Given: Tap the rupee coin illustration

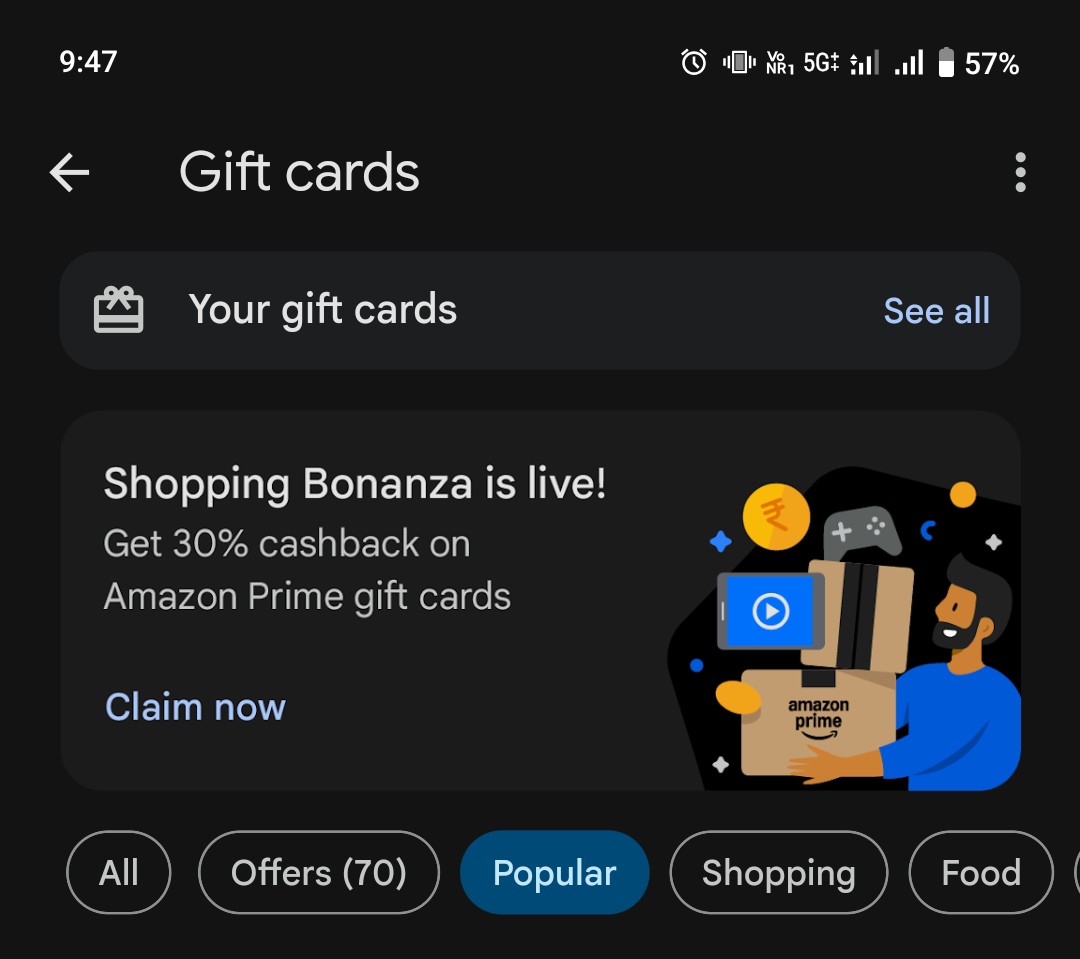Looking at the screenshot, I should (x=776, y=517).
